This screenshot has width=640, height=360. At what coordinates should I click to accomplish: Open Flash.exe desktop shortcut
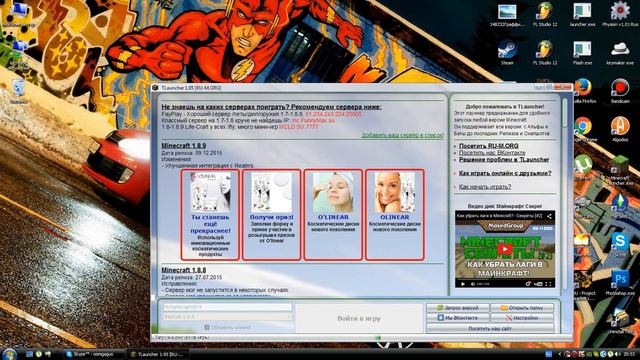click(x=582, y=52)
